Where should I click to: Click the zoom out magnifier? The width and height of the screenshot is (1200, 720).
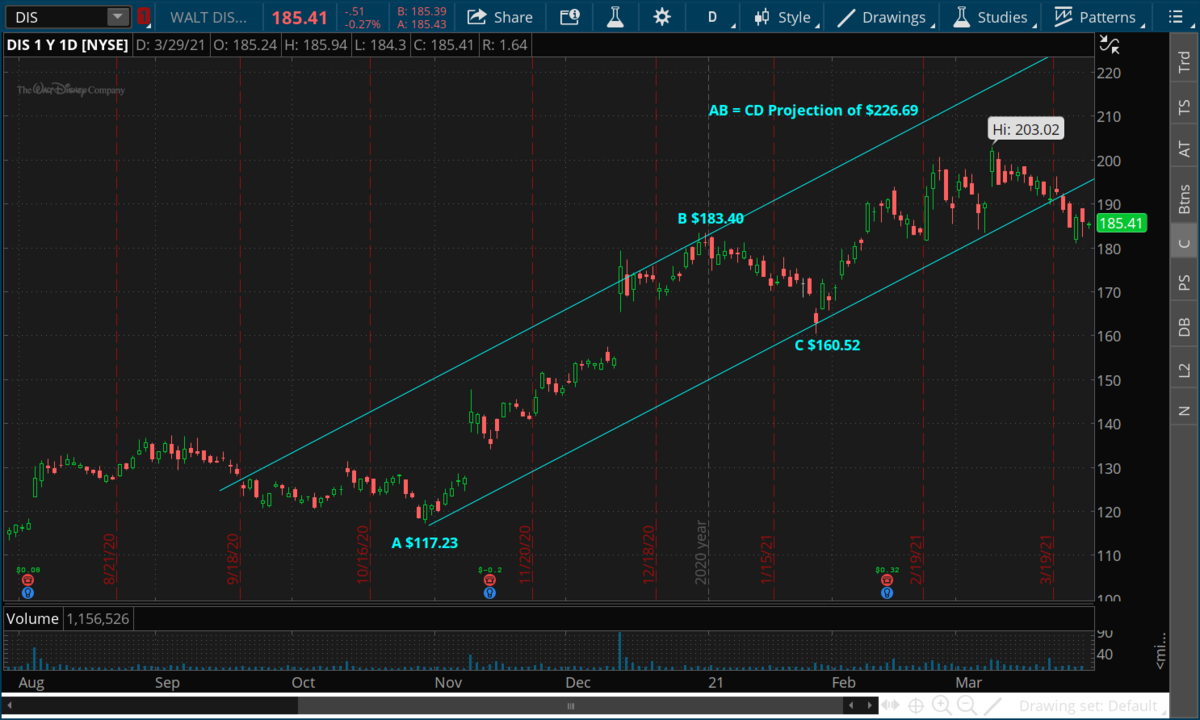[966, 705]
